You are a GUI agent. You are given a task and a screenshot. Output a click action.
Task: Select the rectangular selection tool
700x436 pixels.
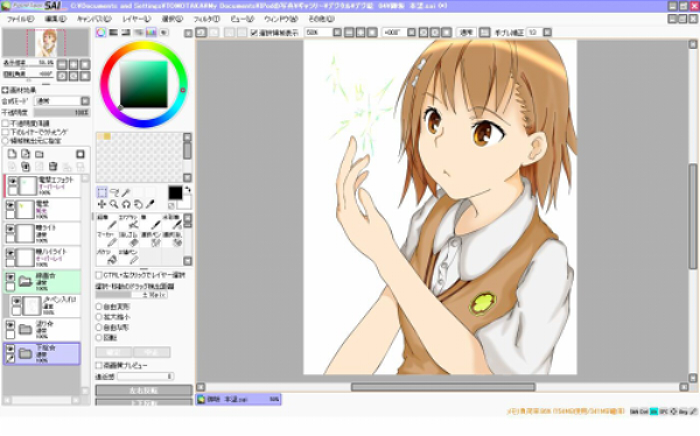pyautogui.click(x=102, y=192)
